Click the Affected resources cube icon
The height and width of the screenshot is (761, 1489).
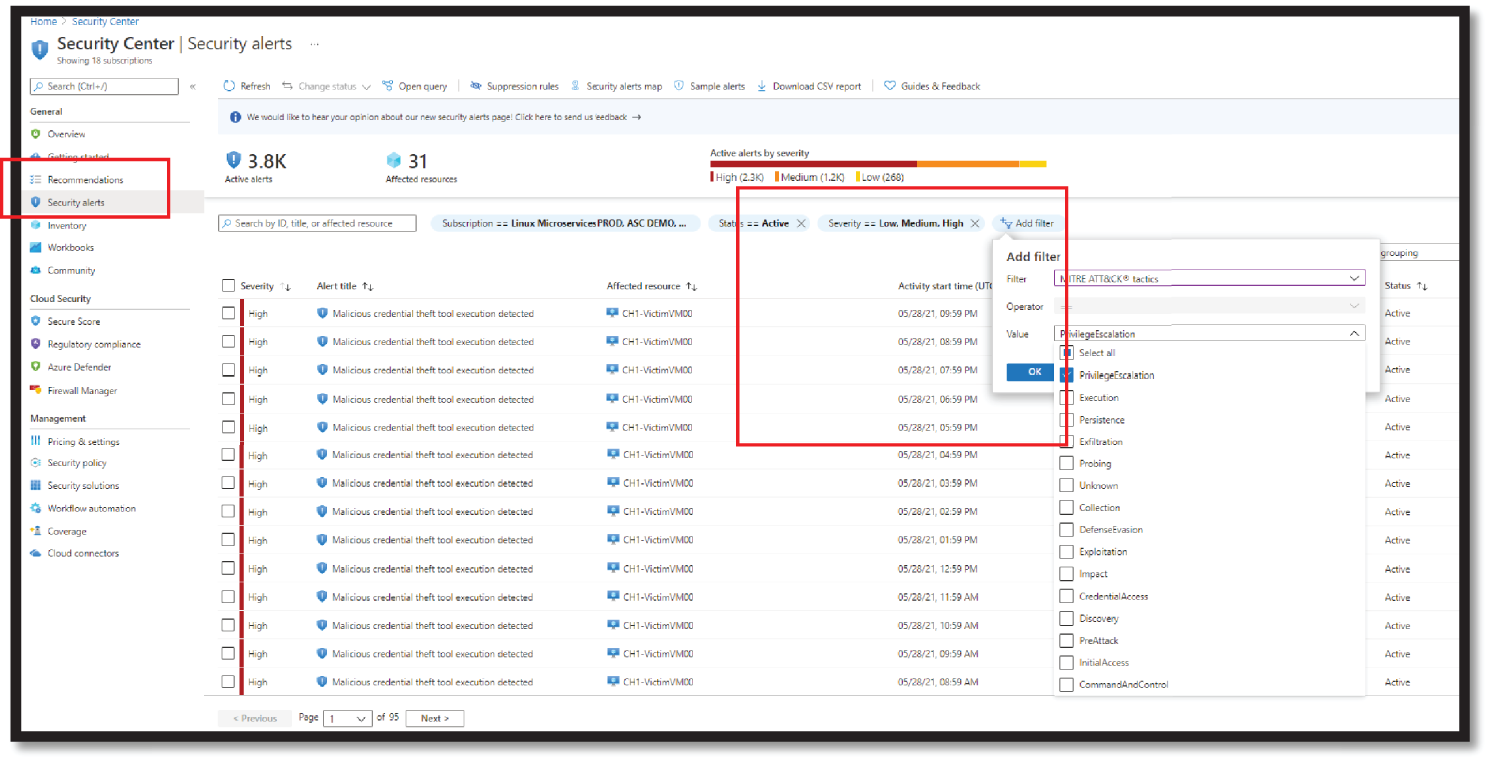coord(394,160)
